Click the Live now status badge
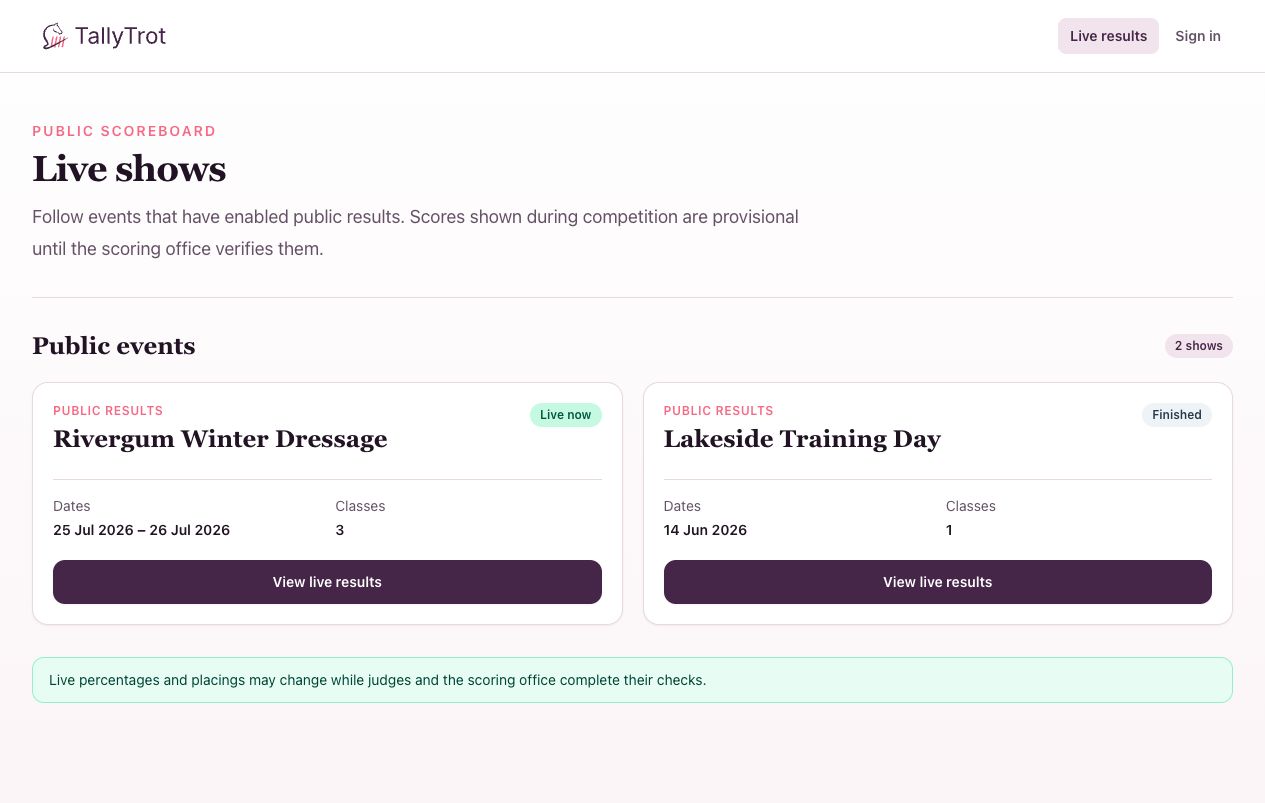The height and width of the screenshot is (803, 1265). coord(565,415)
